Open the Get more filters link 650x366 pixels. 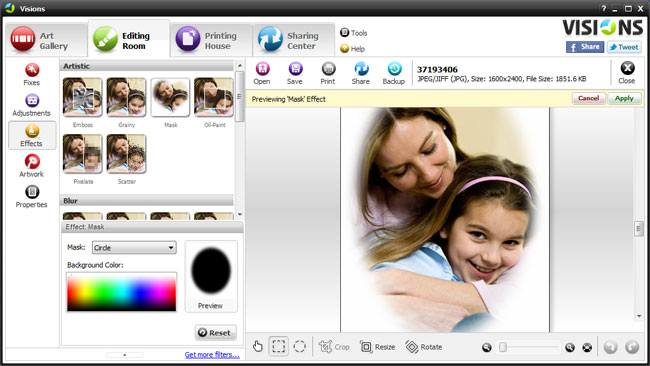pyautogui.click(x=212, y=355)
